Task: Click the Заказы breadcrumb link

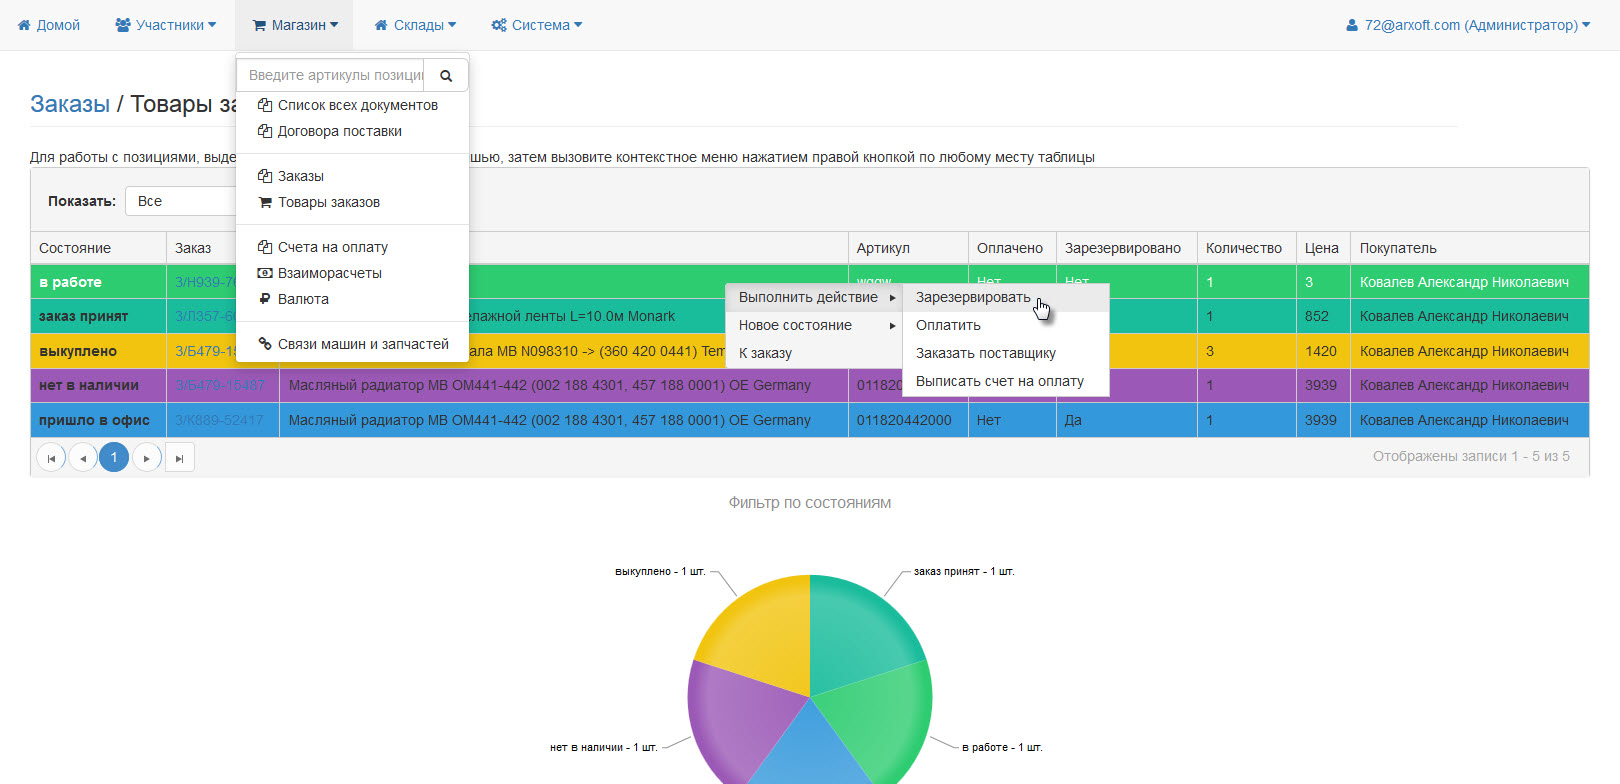Action: 70,104
